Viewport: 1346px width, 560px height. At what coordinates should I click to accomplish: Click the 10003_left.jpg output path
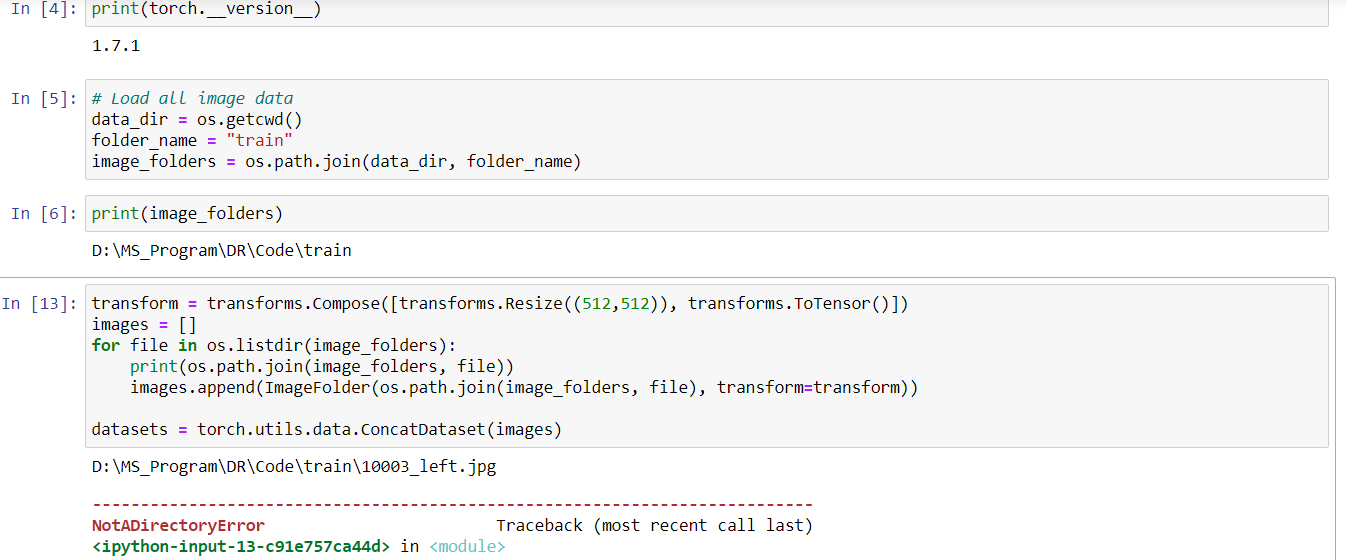pos(293,466)
